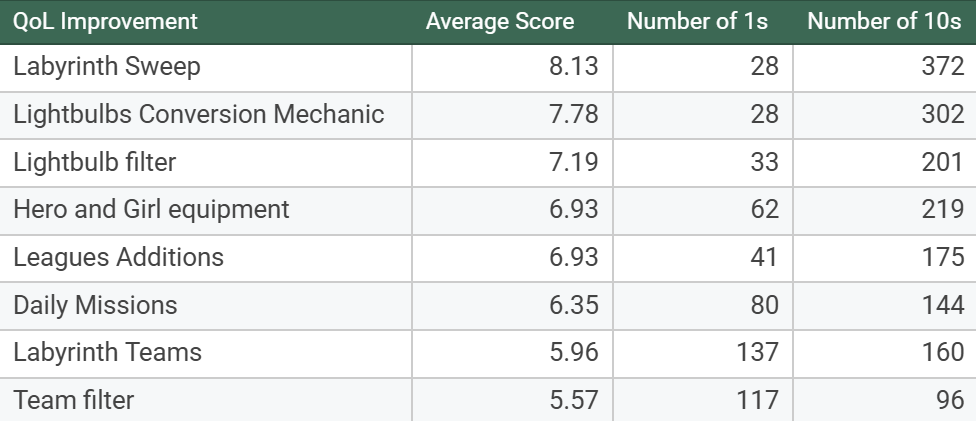This screenshot has height=421, width=976.
Task: Click the Average Score column header
Action: [x=512, y=22]
